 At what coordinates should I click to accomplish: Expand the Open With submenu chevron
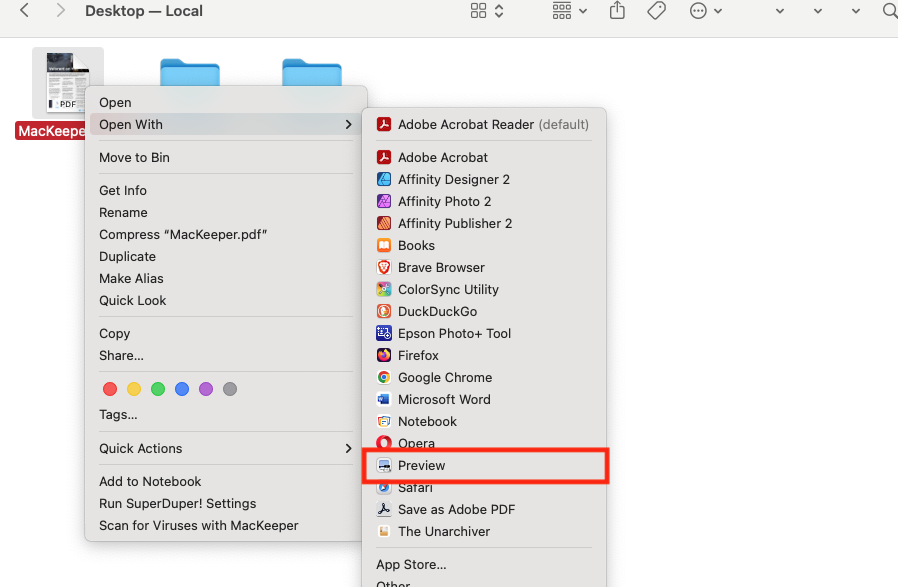click(x=349, y=124)
